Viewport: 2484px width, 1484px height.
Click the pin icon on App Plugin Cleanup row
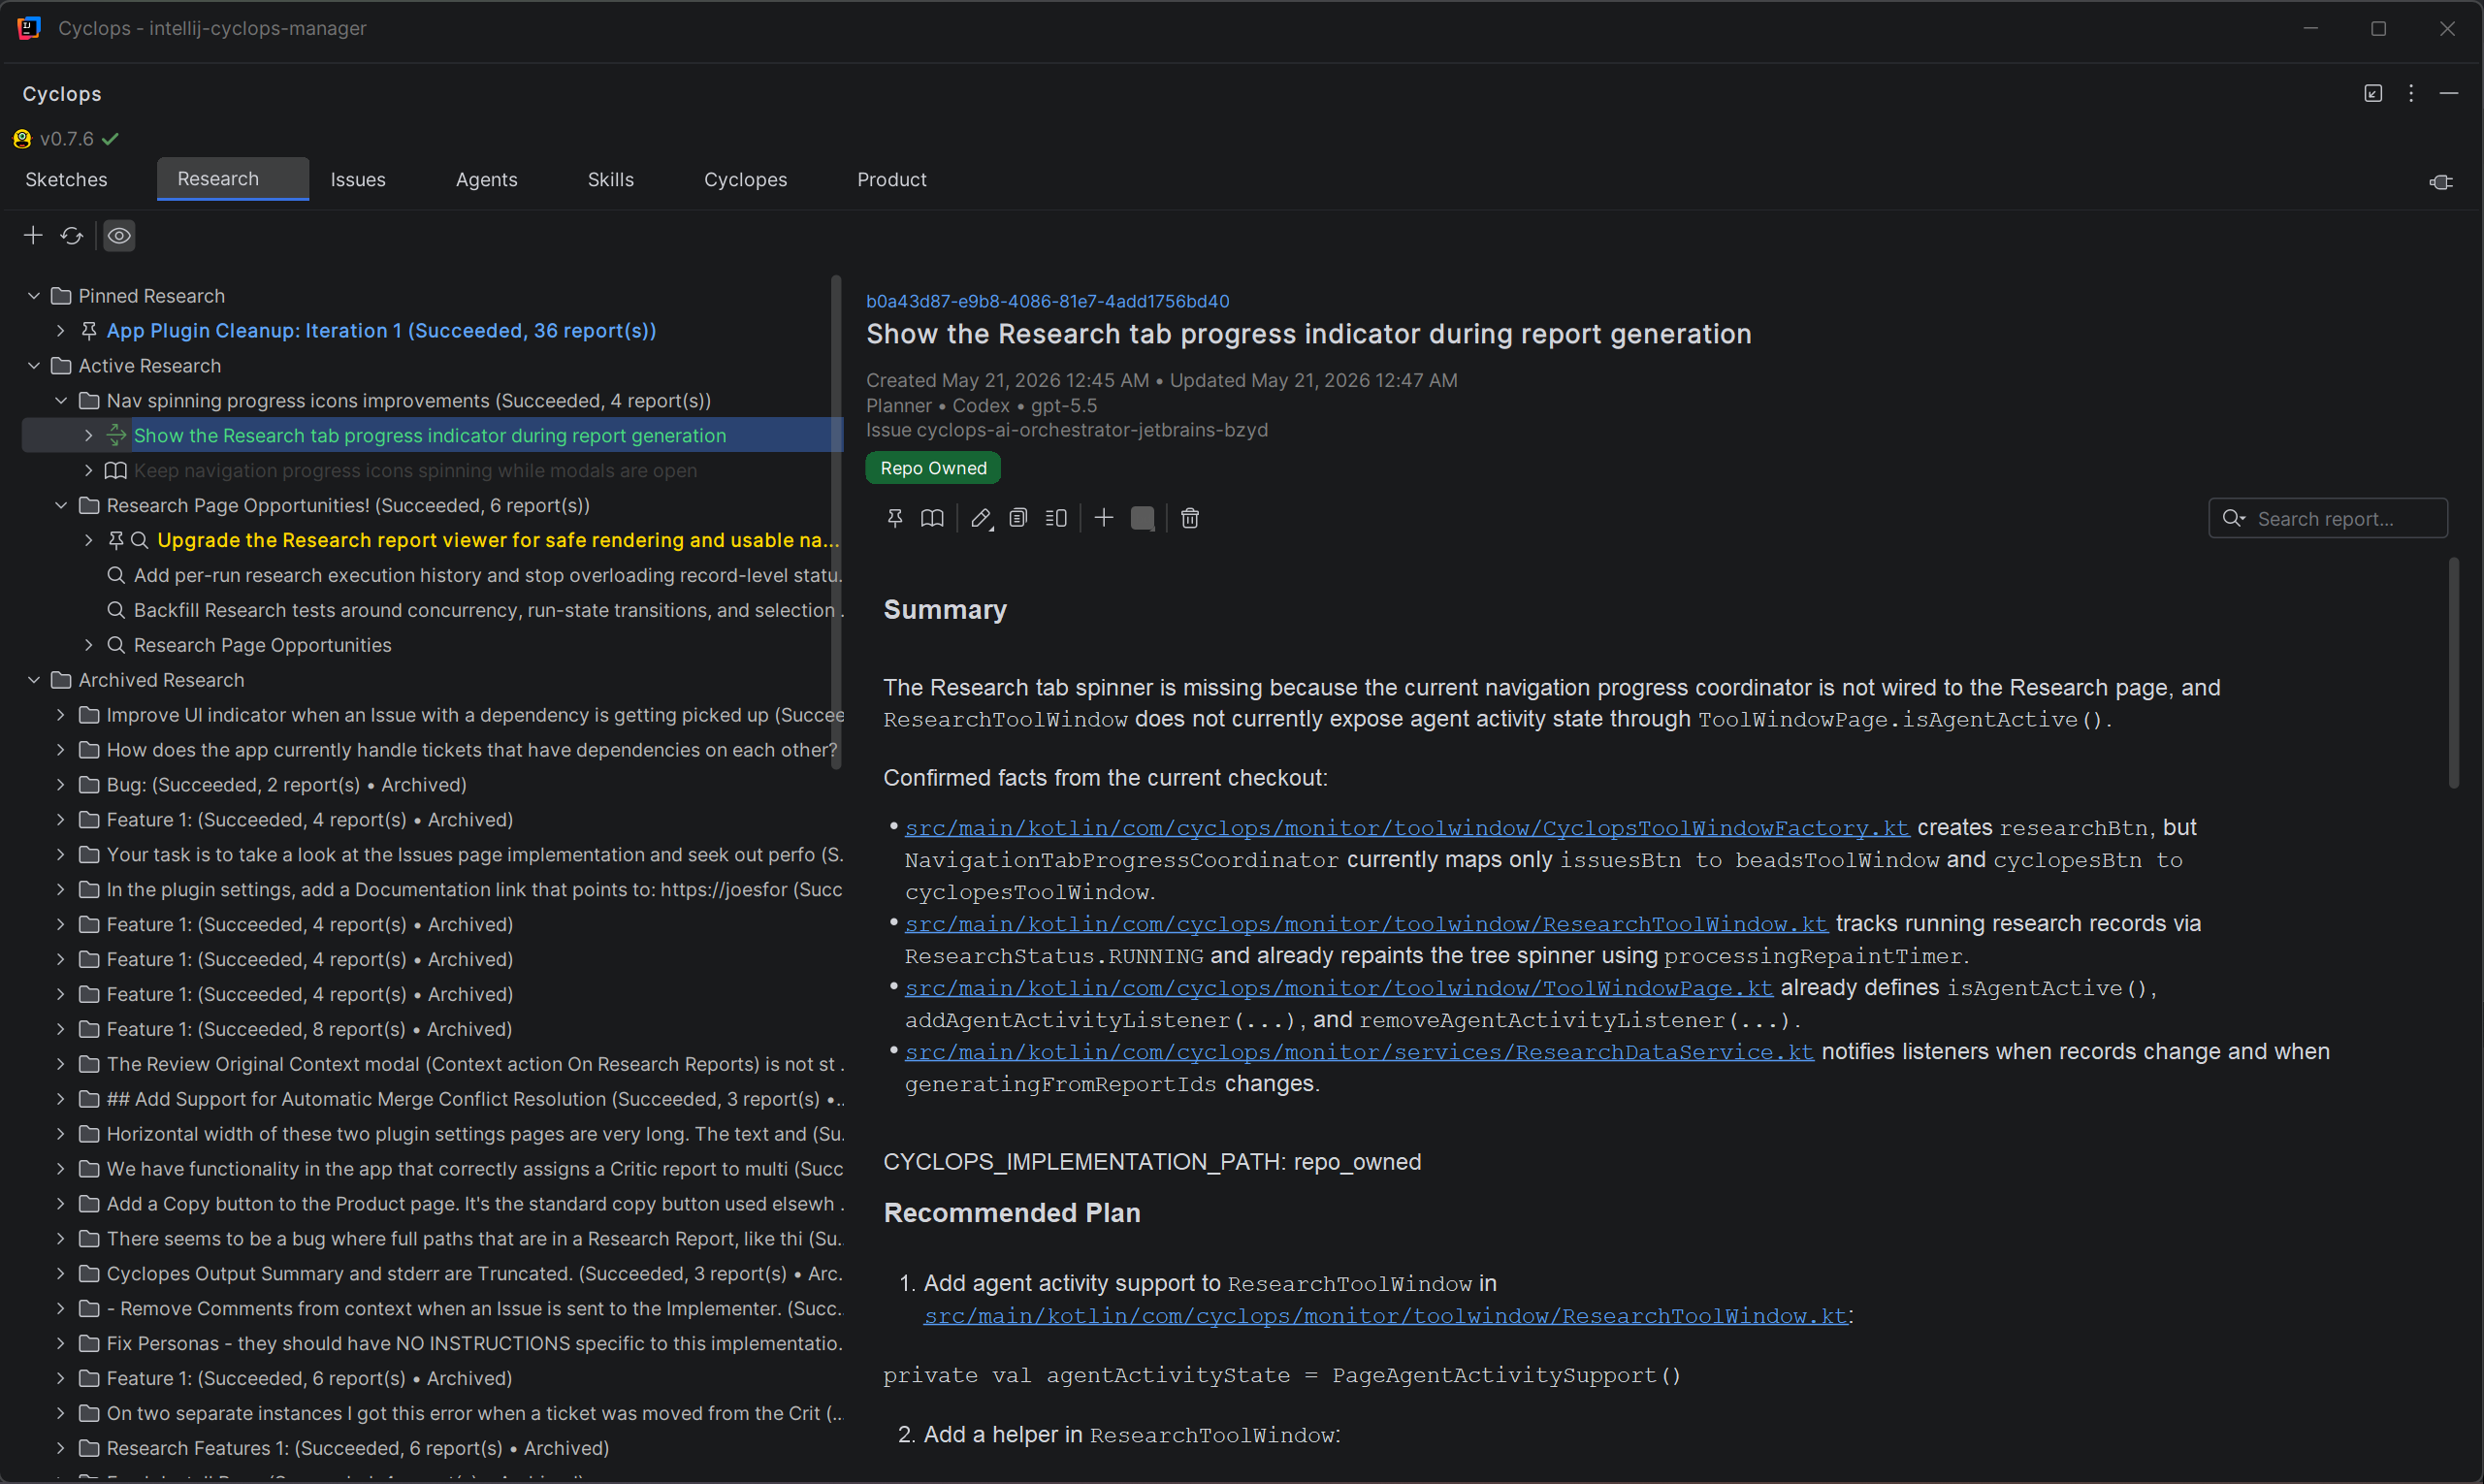tap(89, 330)
